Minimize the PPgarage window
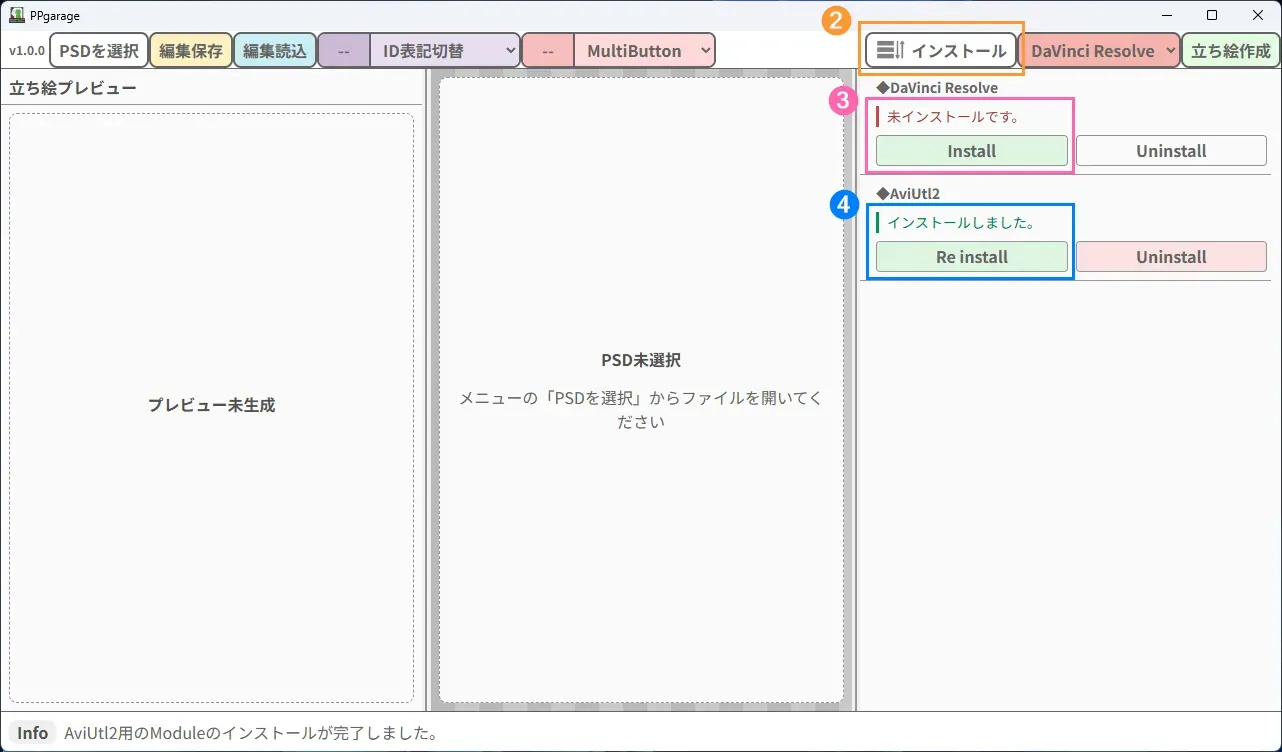 tap(1165, 15)
